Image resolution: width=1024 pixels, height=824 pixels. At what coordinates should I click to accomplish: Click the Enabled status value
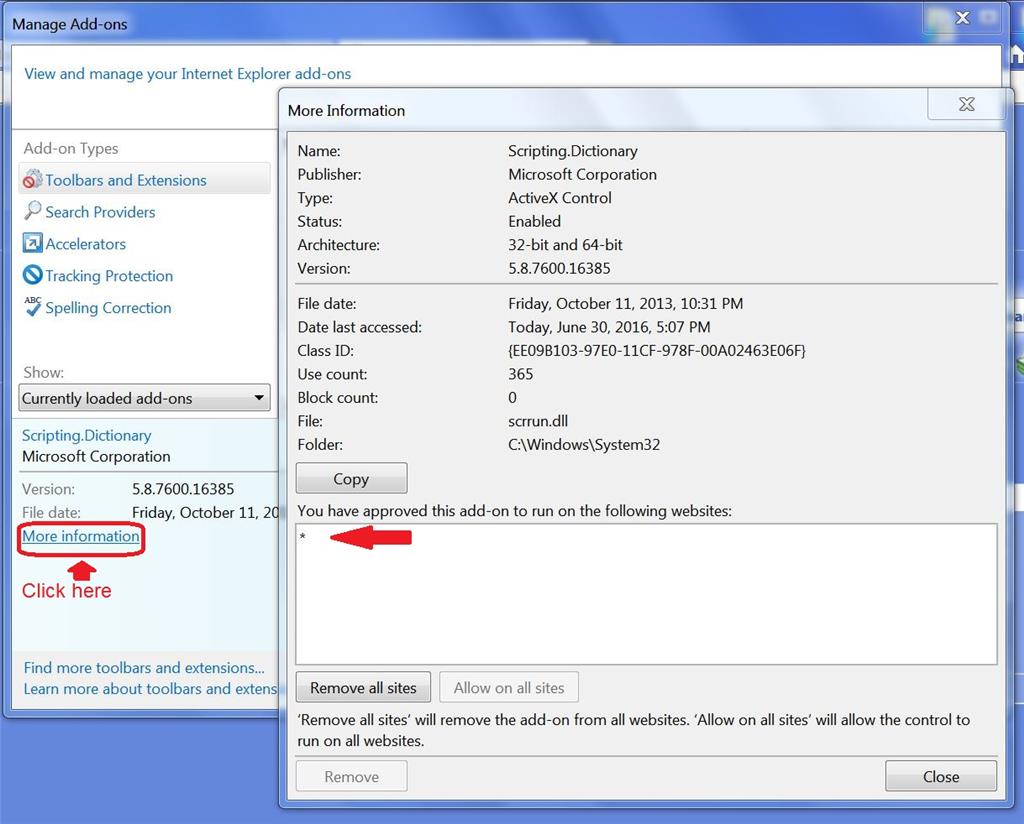tap(534, 221)
